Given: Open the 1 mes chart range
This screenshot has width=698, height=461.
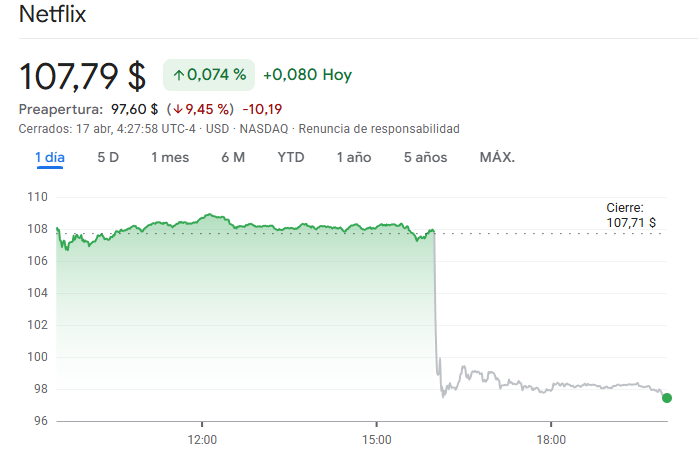Looking at the screenshot, I should coord(170,157).
